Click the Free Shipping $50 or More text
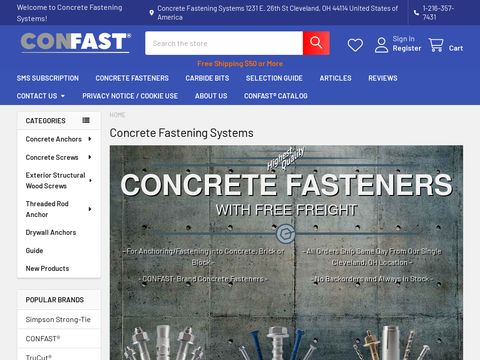This screenshot has height=360, width=480. (240, 63)
